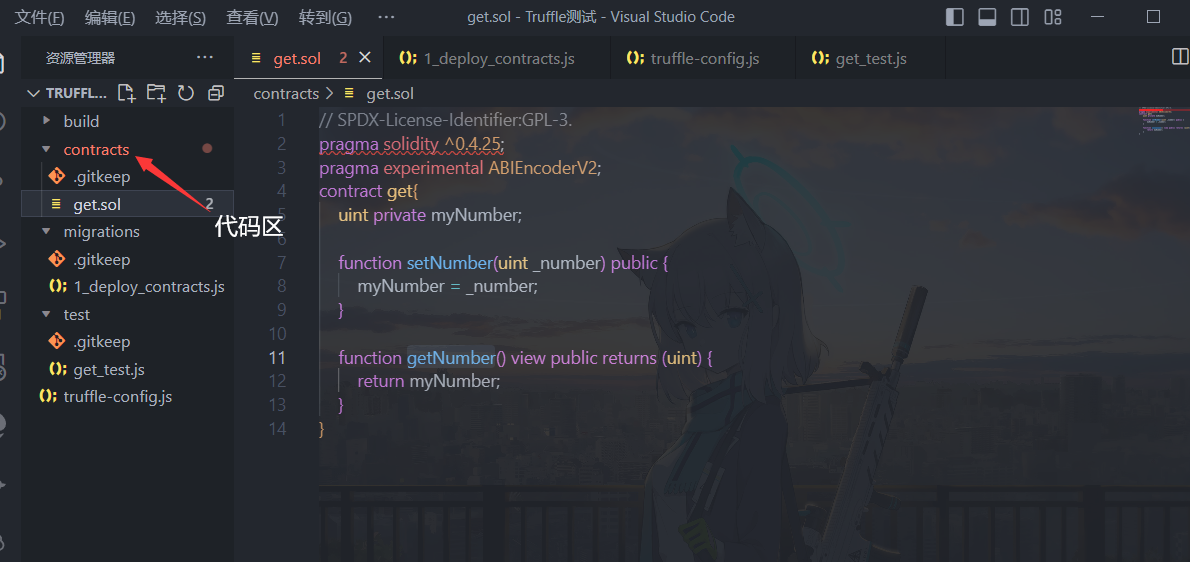
Task: Collapse the migrations folder
Action: pos(47,231)
